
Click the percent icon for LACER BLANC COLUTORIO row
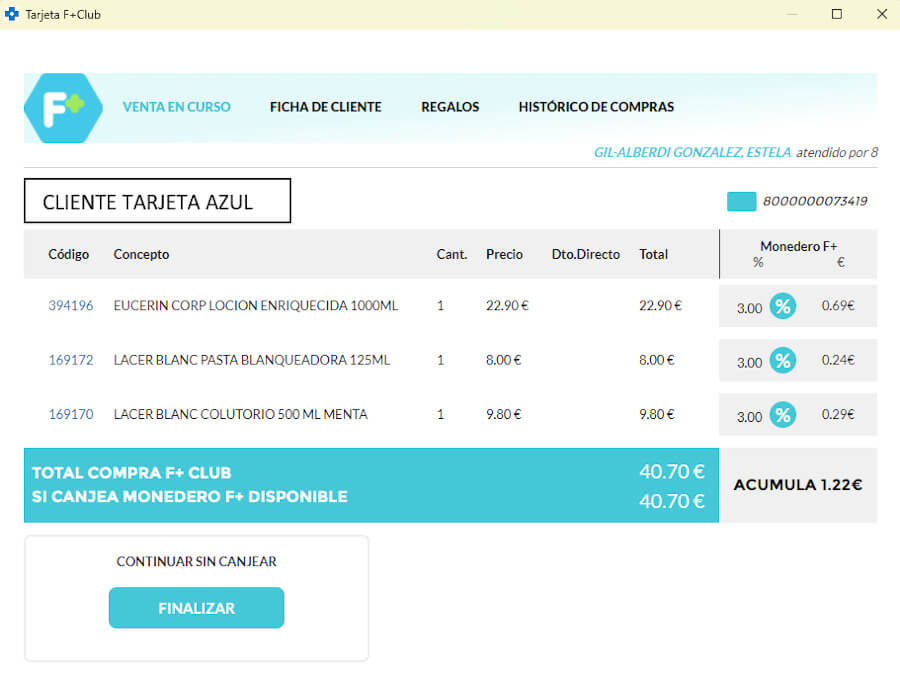[x=783, y=415]
